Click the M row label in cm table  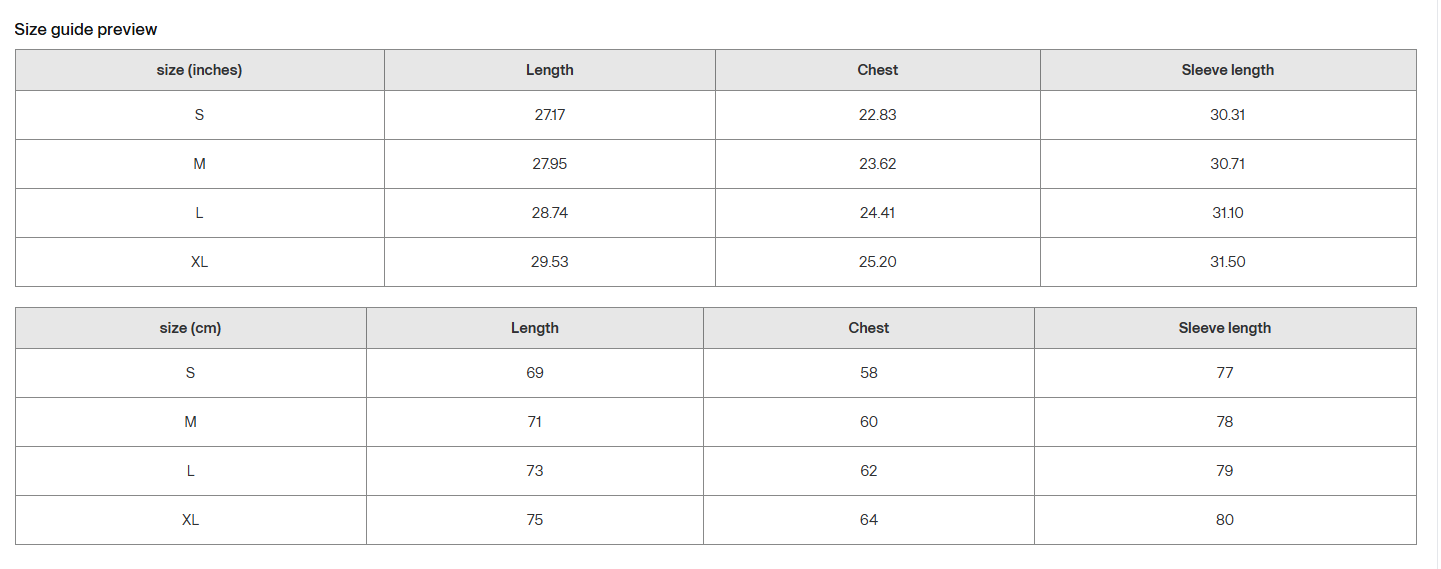click(190, 422)
